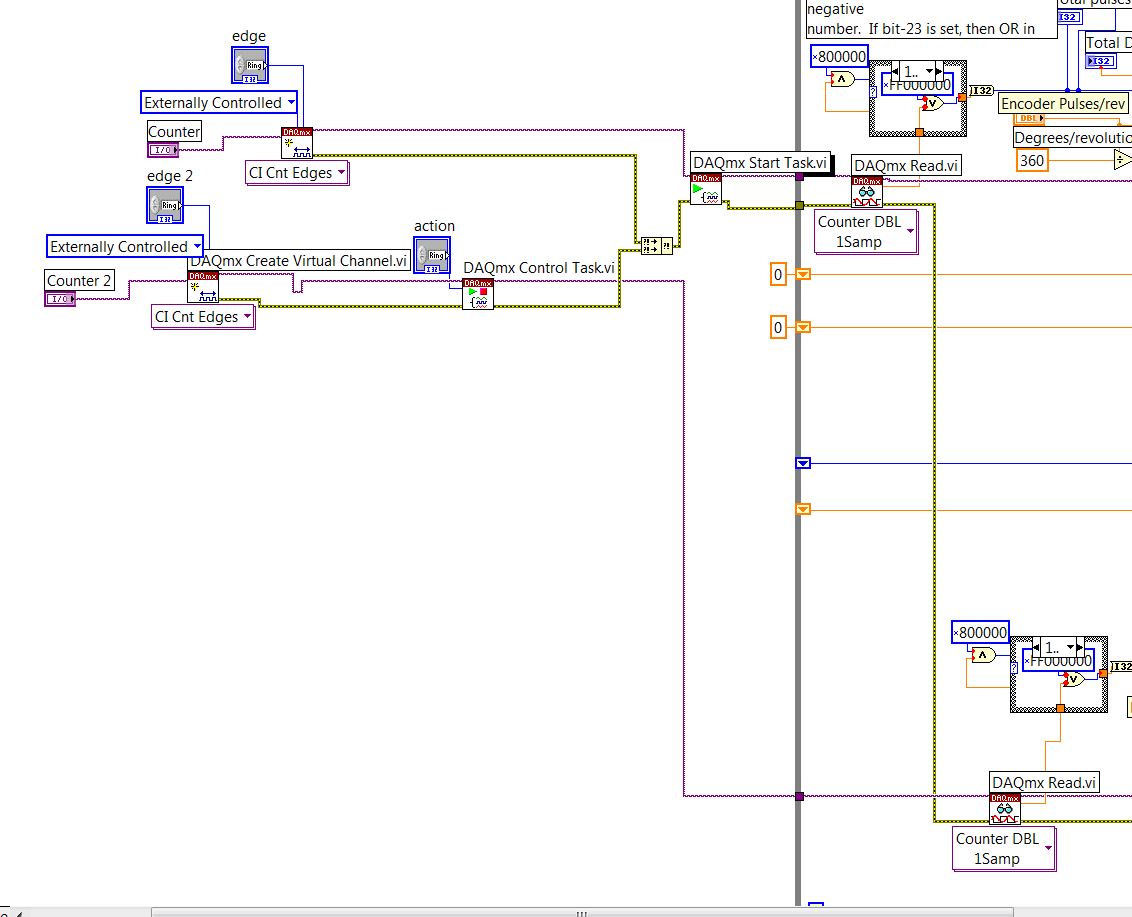Click the DAQmx Create Virtual Channel node for Counter 2

click(x=203, y=287)
